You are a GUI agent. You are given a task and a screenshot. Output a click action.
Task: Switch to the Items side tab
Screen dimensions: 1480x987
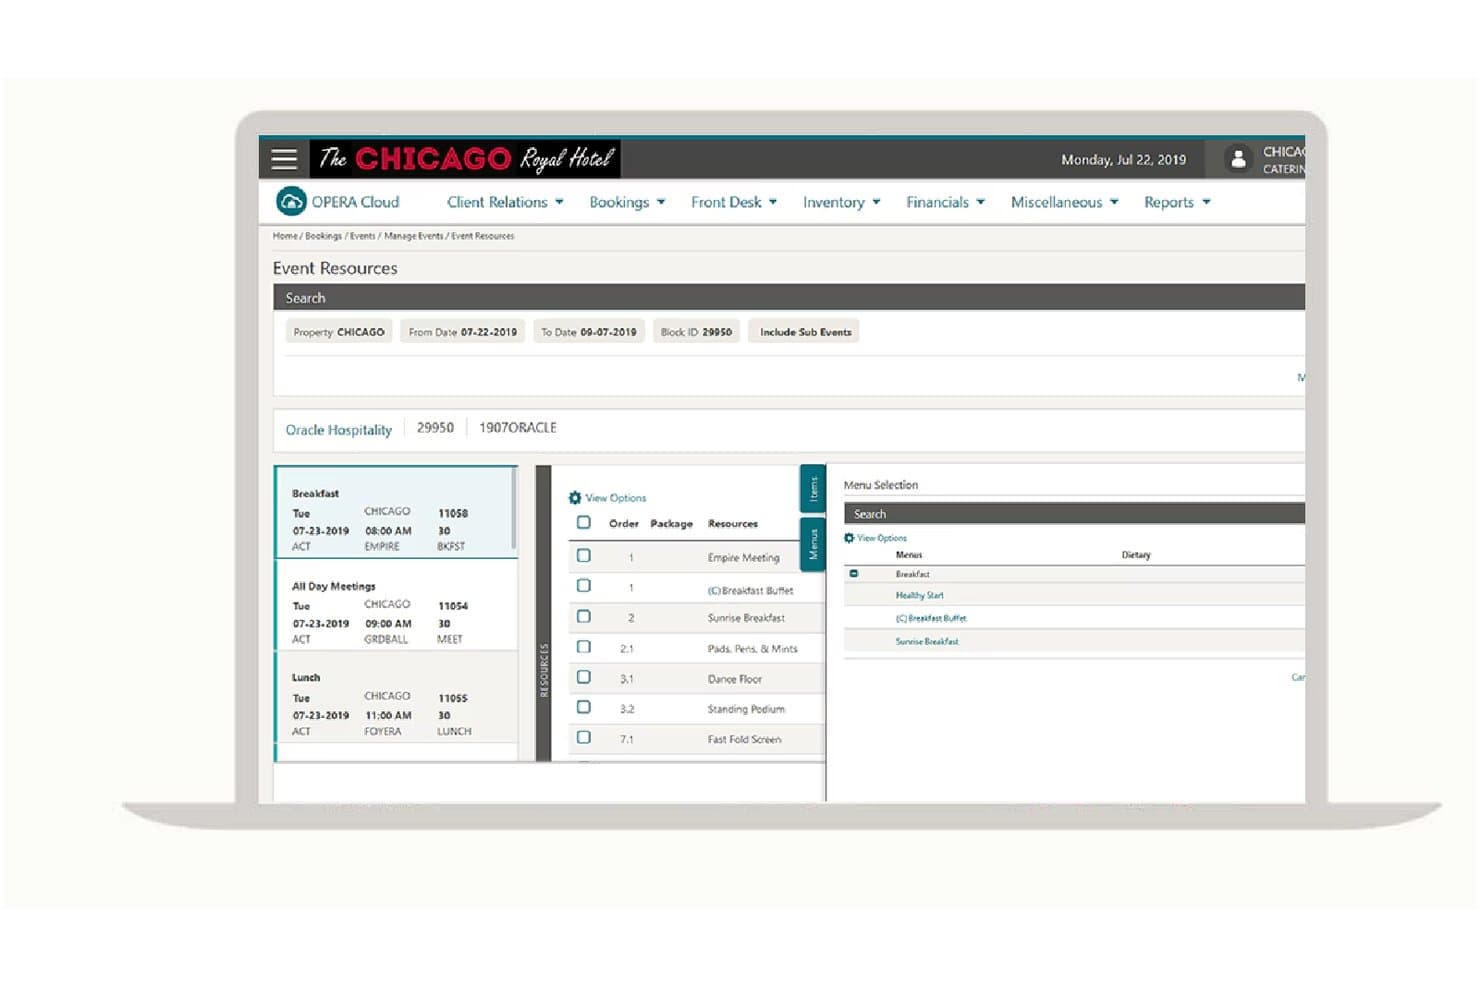point(813,489)
